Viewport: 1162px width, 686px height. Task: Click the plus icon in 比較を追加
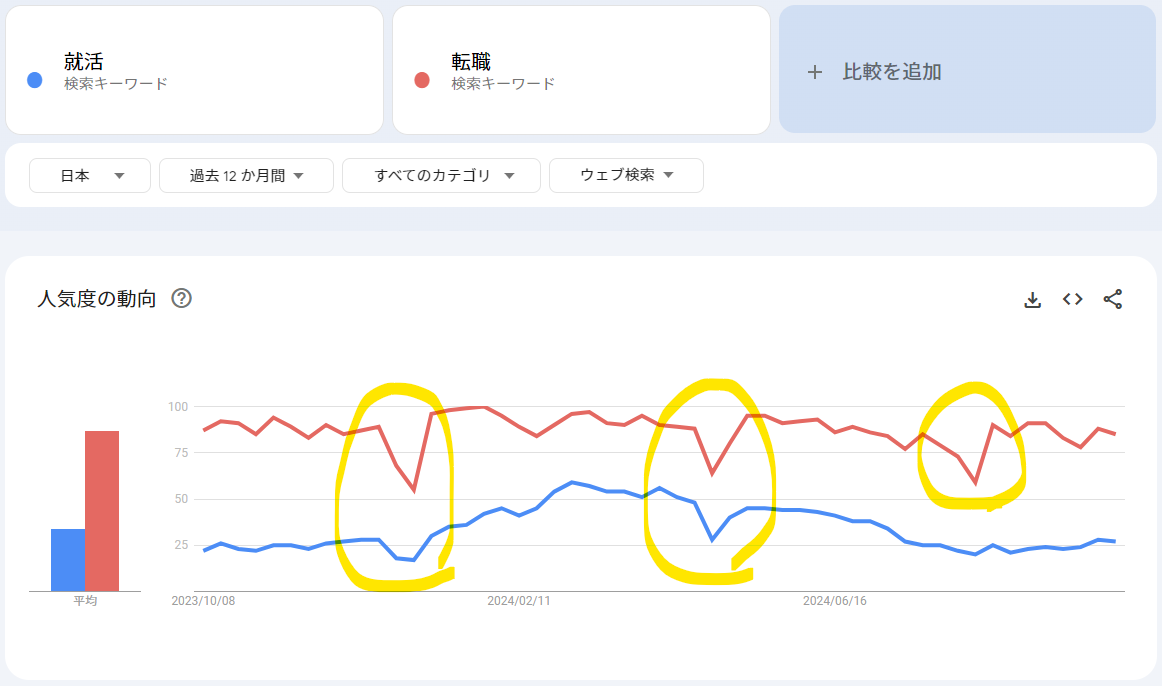[814, 72]
